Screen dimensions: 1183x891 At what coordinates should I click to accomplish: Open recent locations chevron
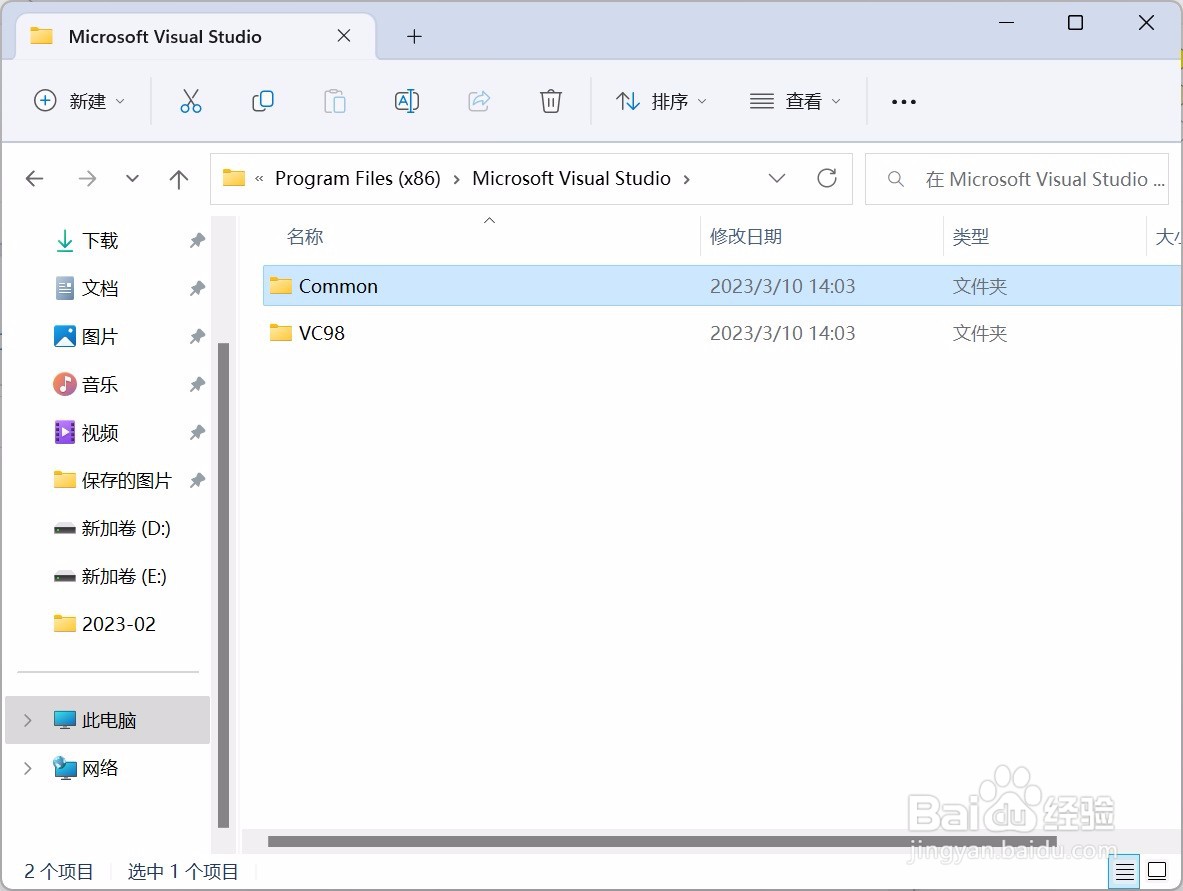132,179
